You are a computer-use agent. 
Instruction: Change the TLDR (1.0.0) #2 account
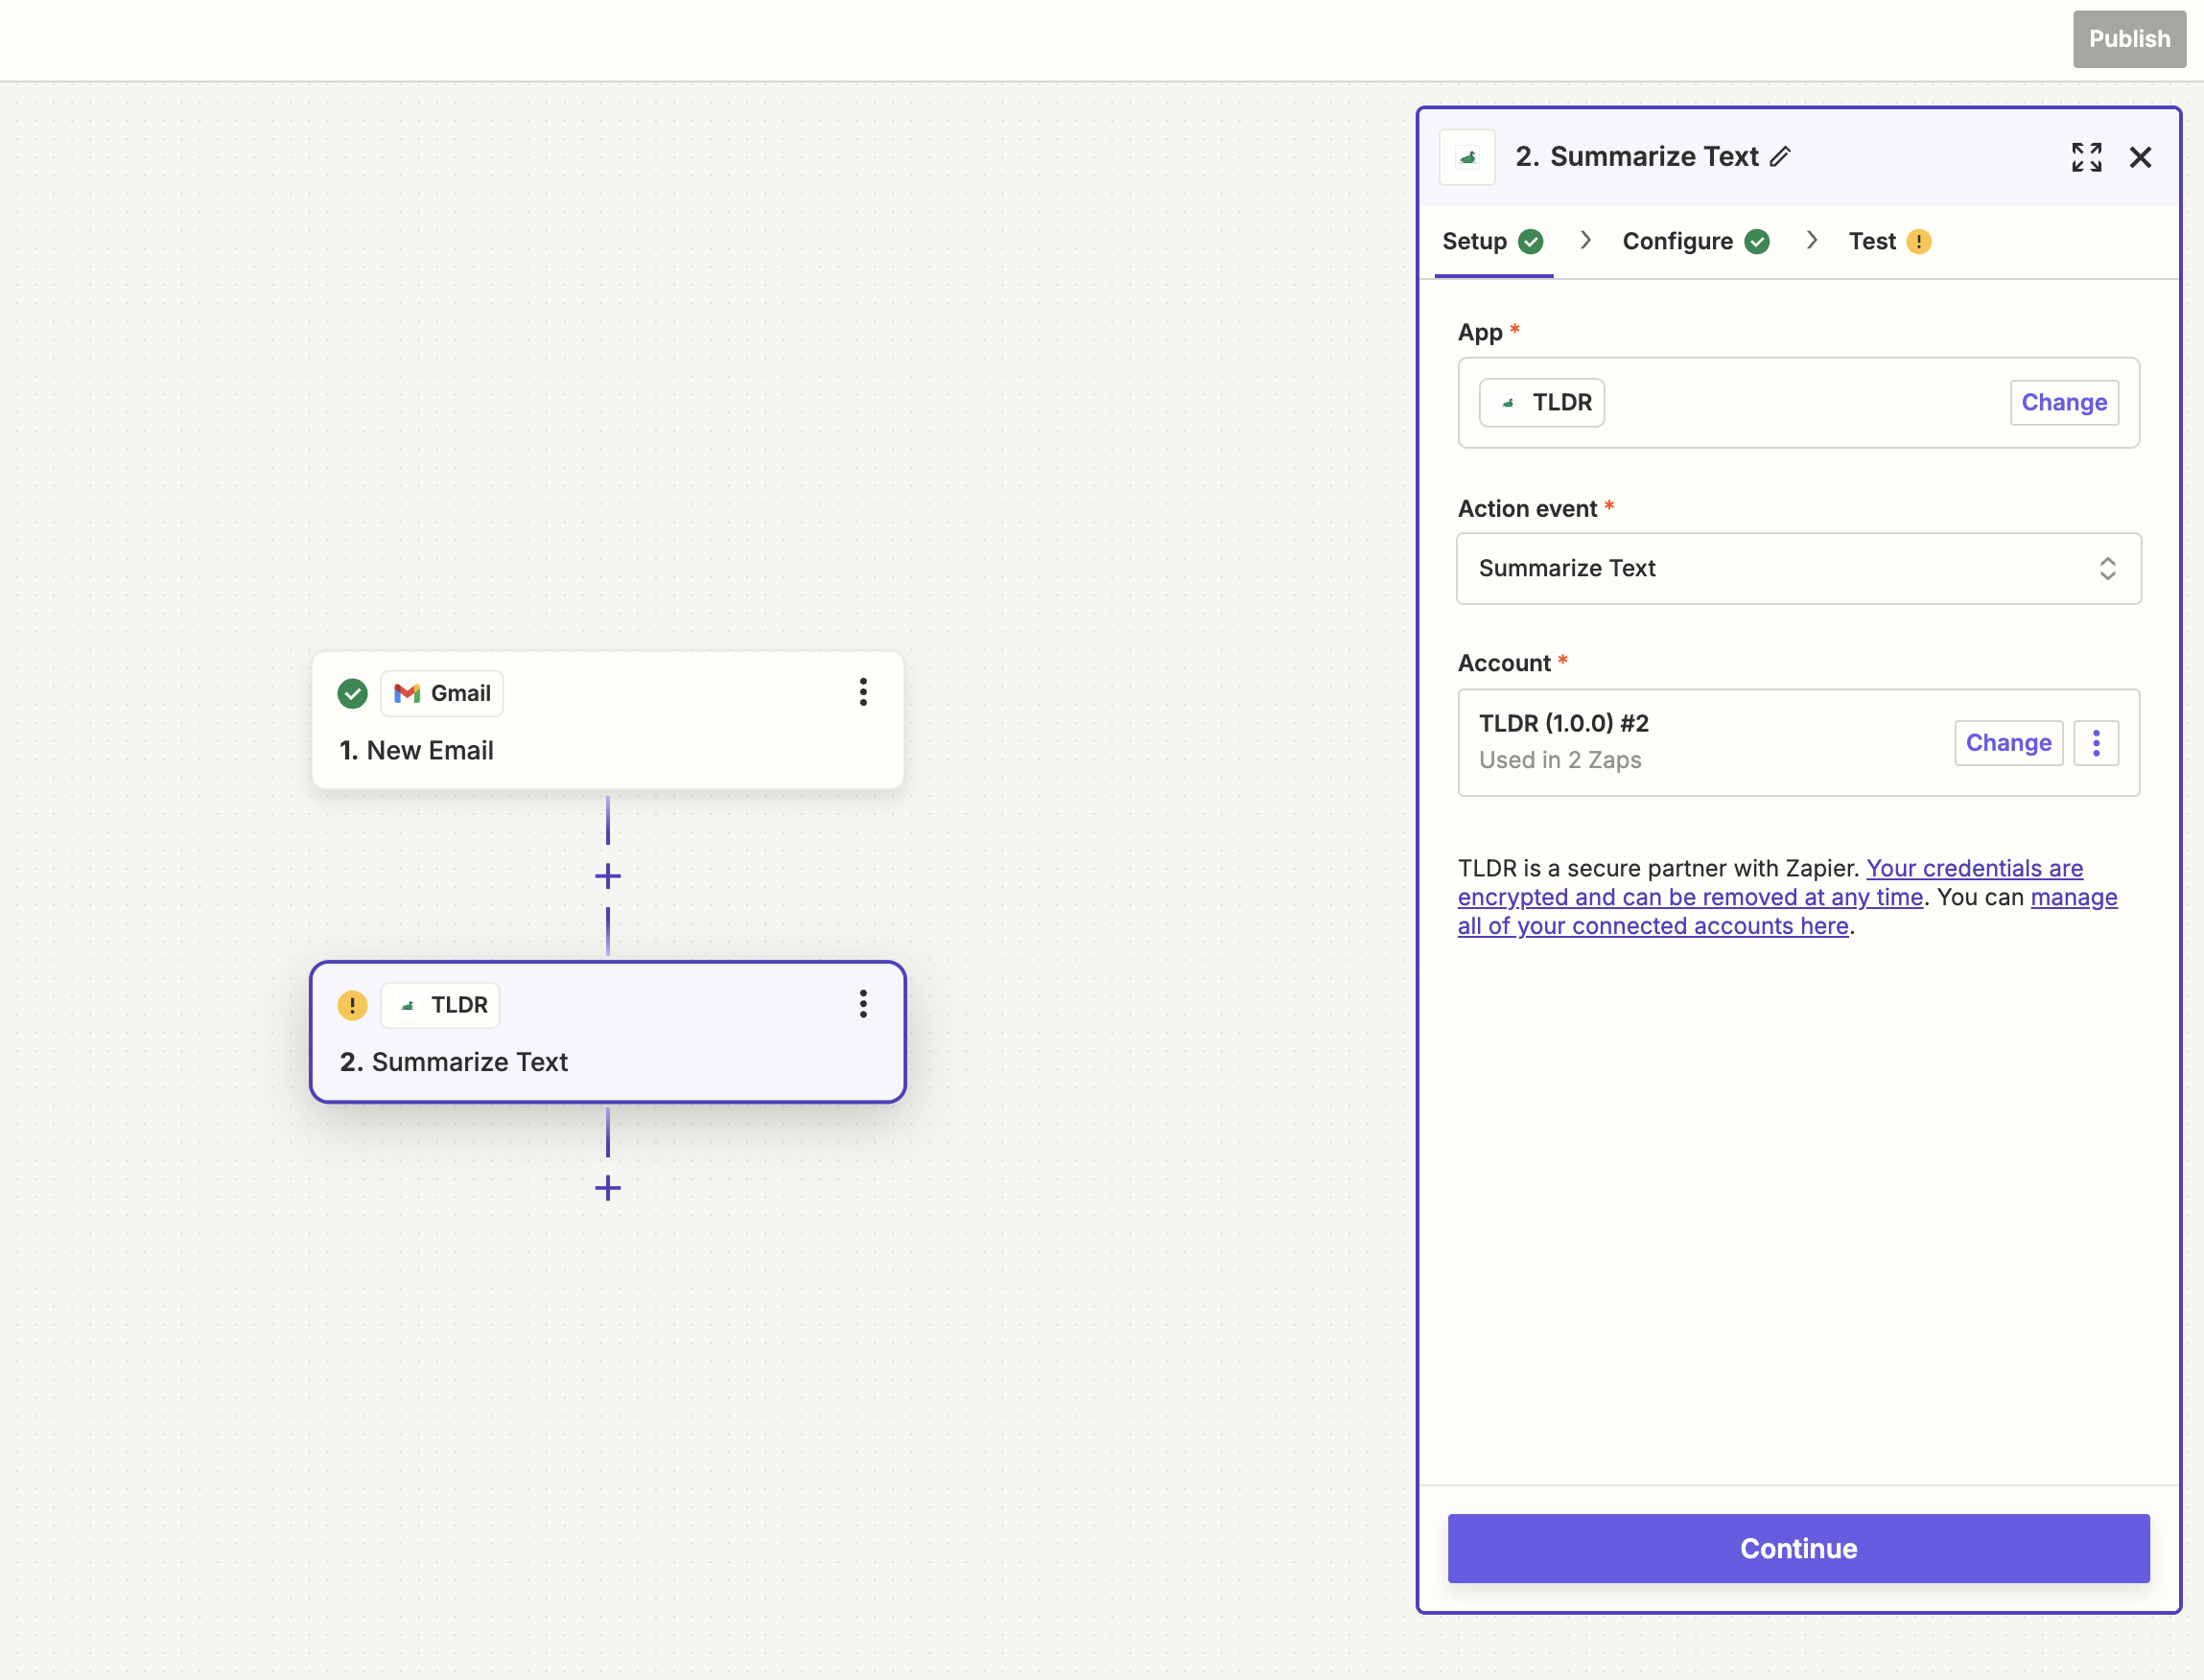2008,743
